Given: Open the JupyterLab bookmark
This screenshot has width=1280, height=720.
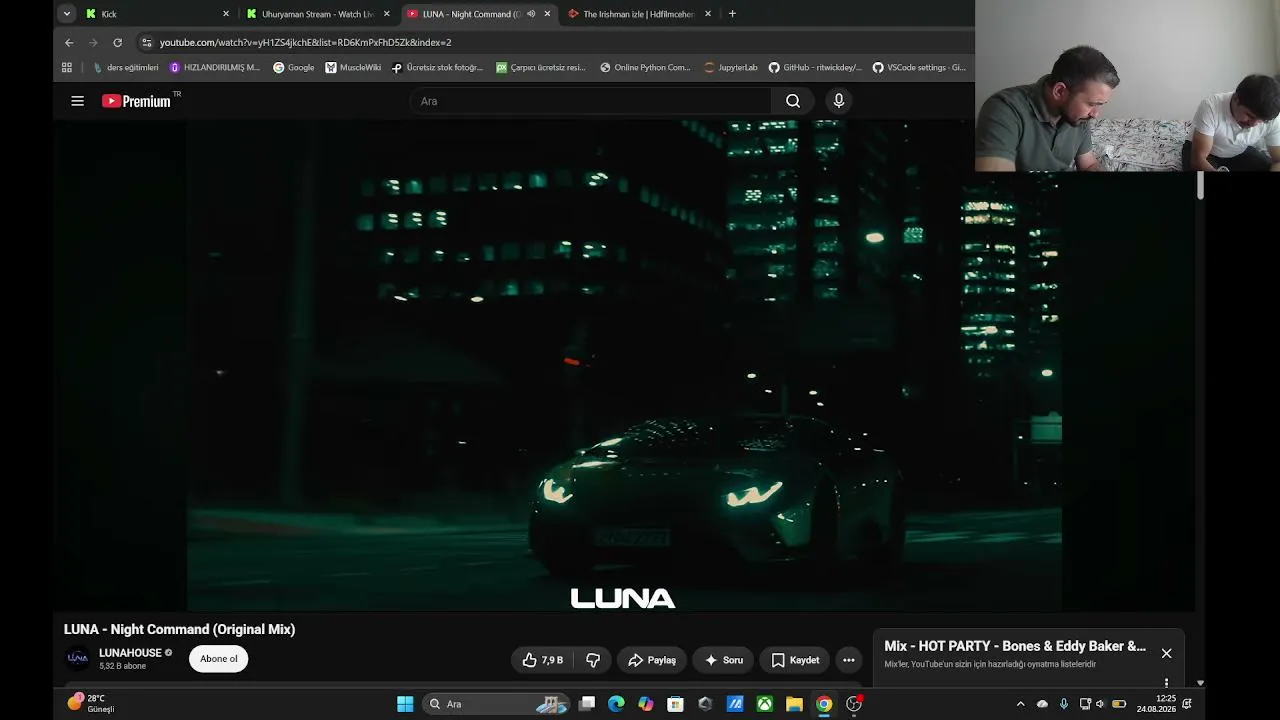Looking at the screenshot, I should (731, 68).
